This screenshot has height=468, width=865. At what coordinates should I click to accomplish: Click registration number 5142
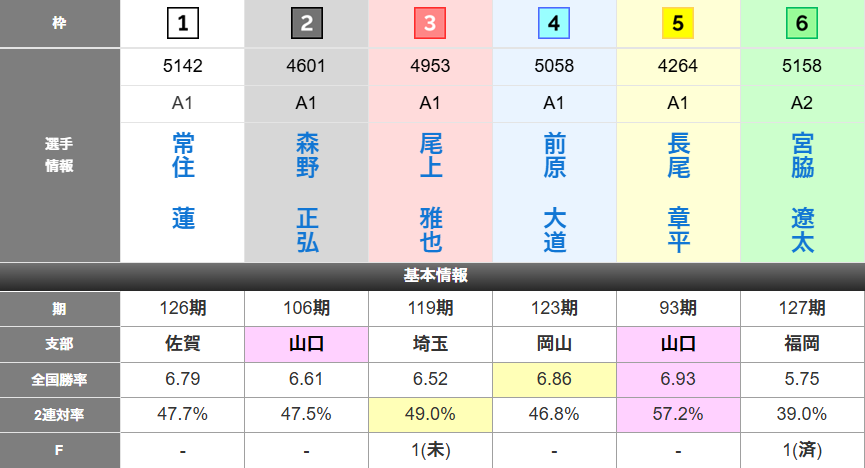pos(183,67)
